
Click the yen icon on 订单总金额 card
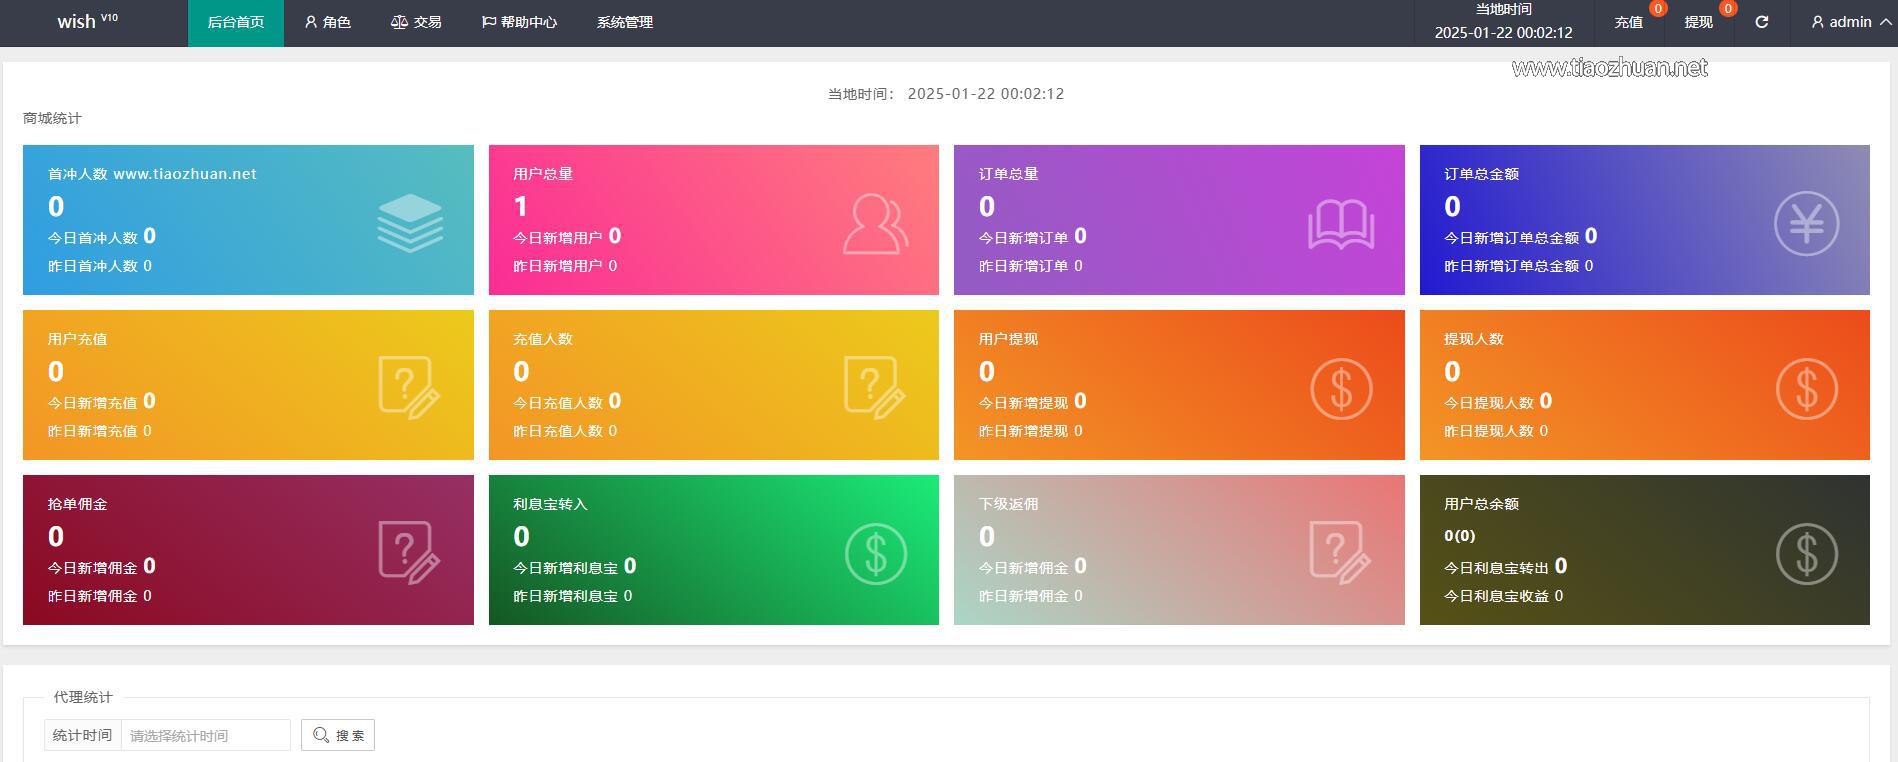click(x=1806, y=223)
